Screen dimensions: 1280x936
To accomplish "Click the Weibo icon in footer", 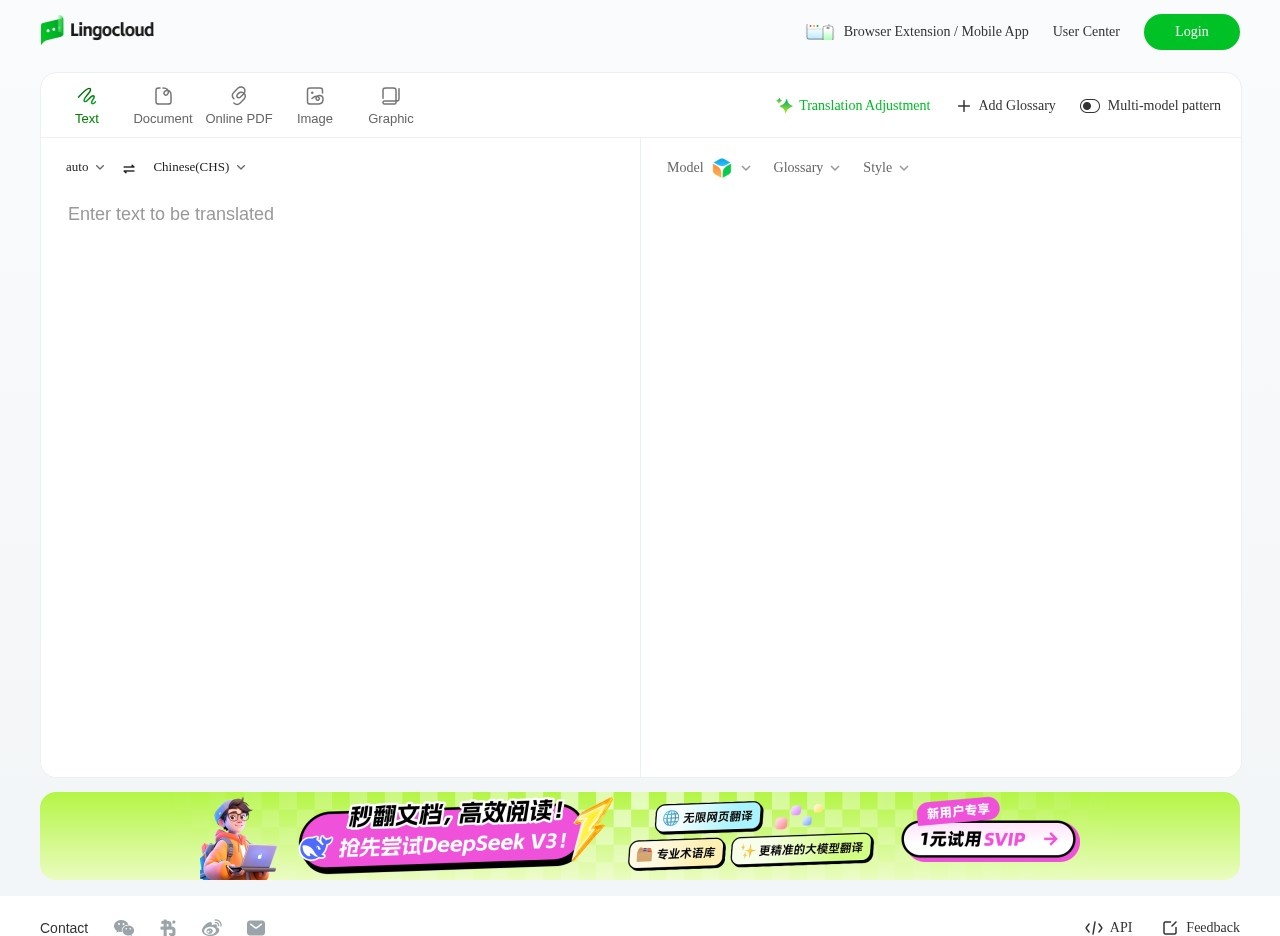I will pos(212,927).
